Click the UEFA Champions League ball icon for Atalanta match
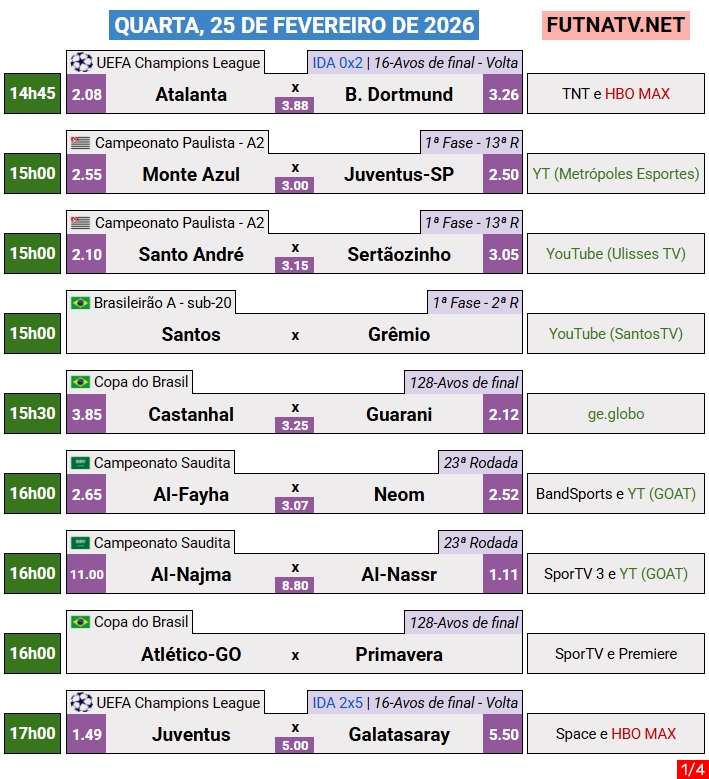Screen dimensions: 709x779 (x=81, y=63)
